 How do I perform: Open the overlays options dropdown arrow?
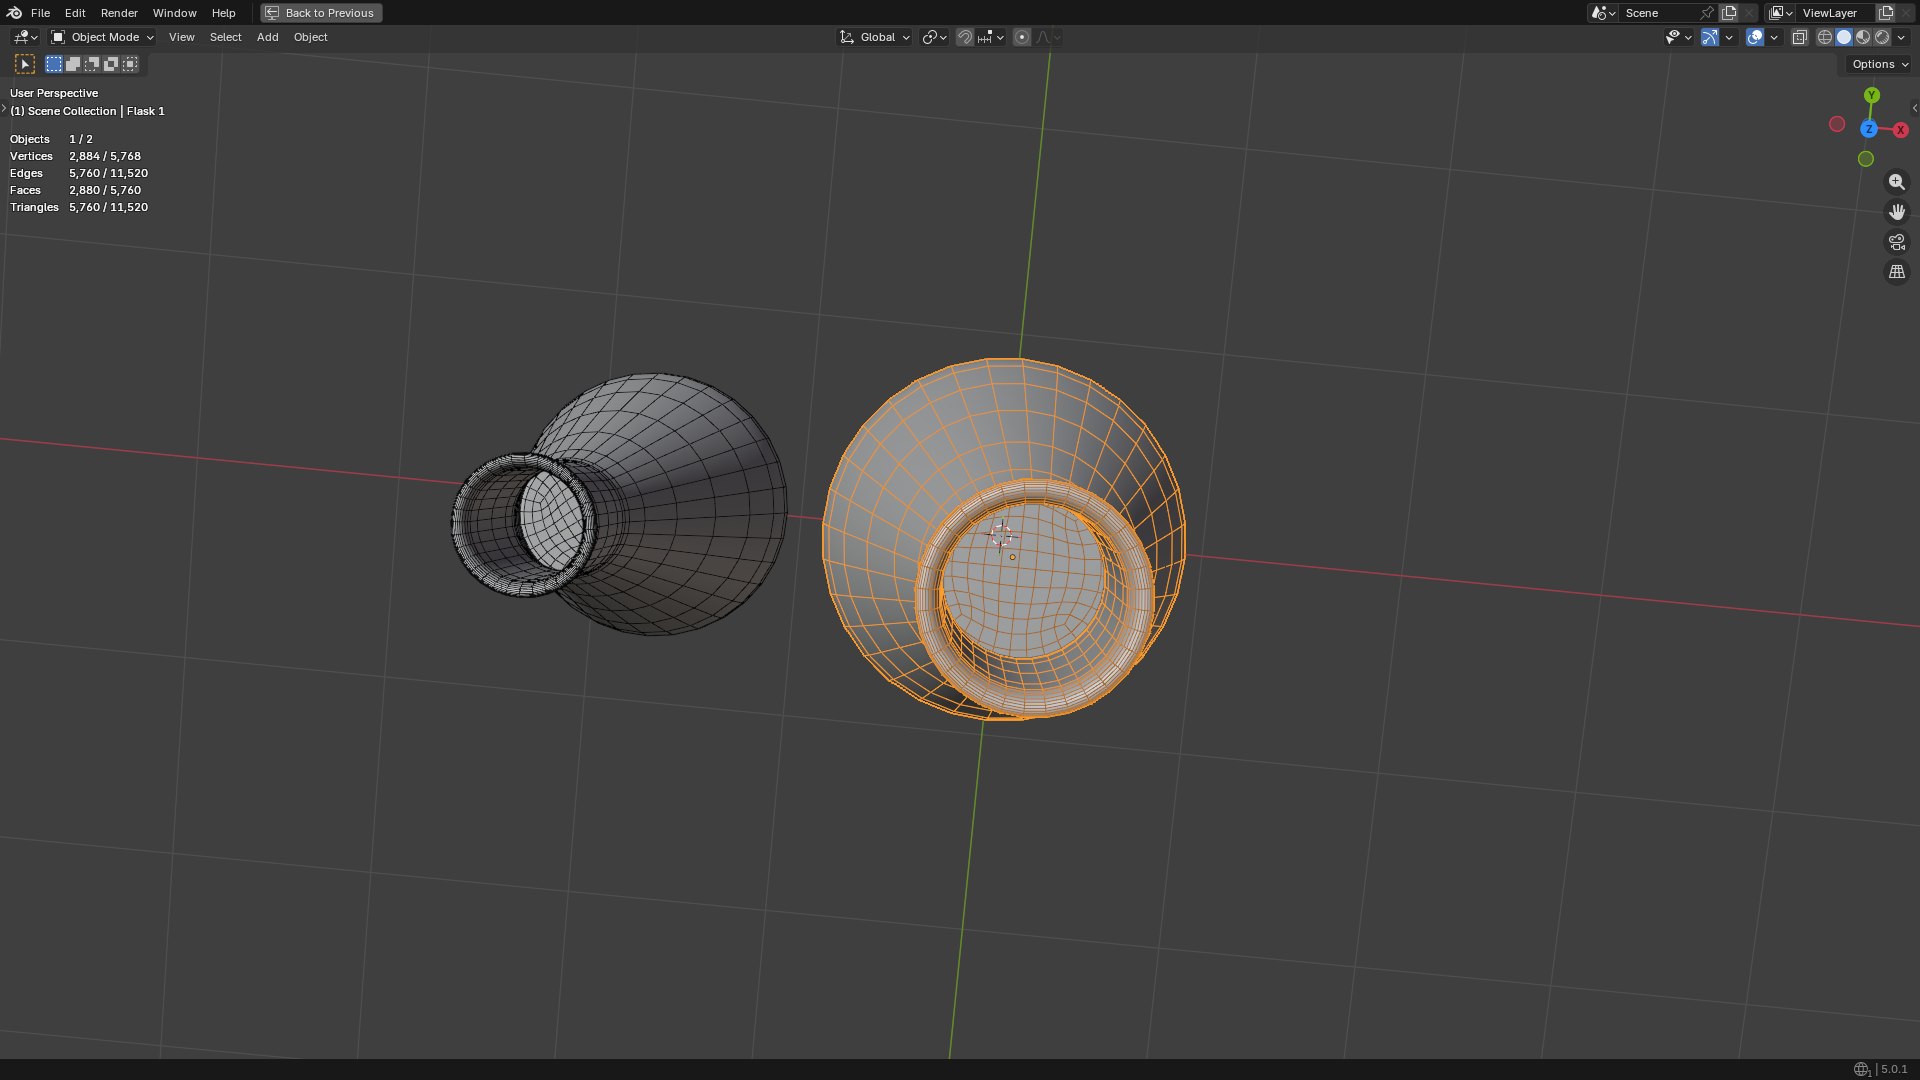[x=1774, y=37]
